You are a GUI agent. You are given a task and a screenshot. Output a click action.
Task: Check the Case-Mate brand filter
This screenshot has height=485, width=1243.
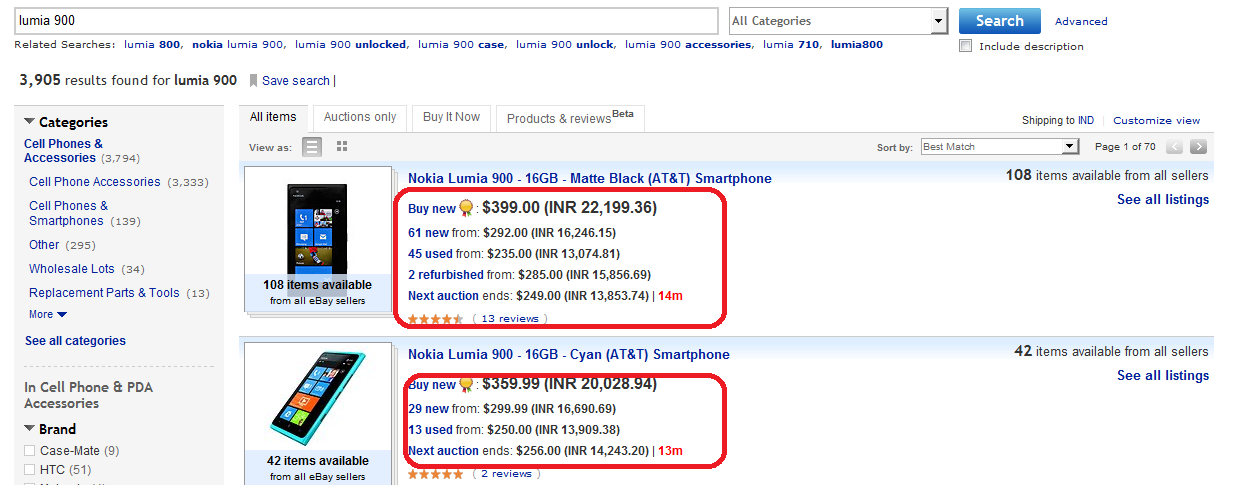coord(30,451)
